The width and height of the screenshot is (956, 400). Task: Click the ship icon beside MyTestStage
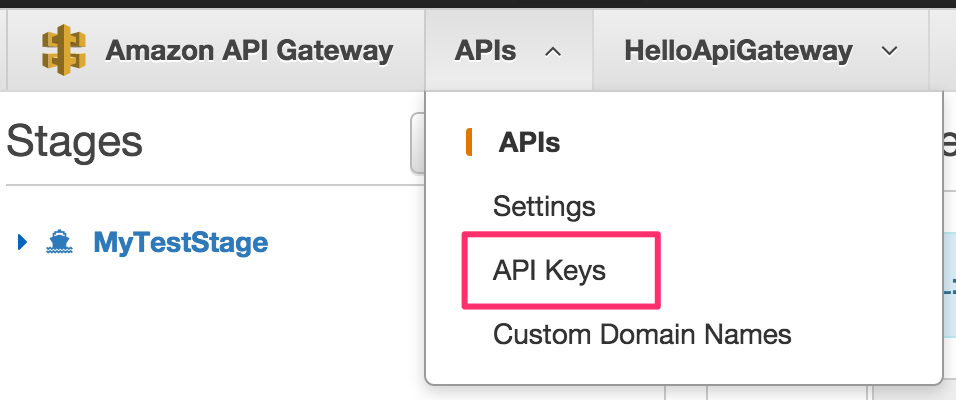tap(58, 242)
